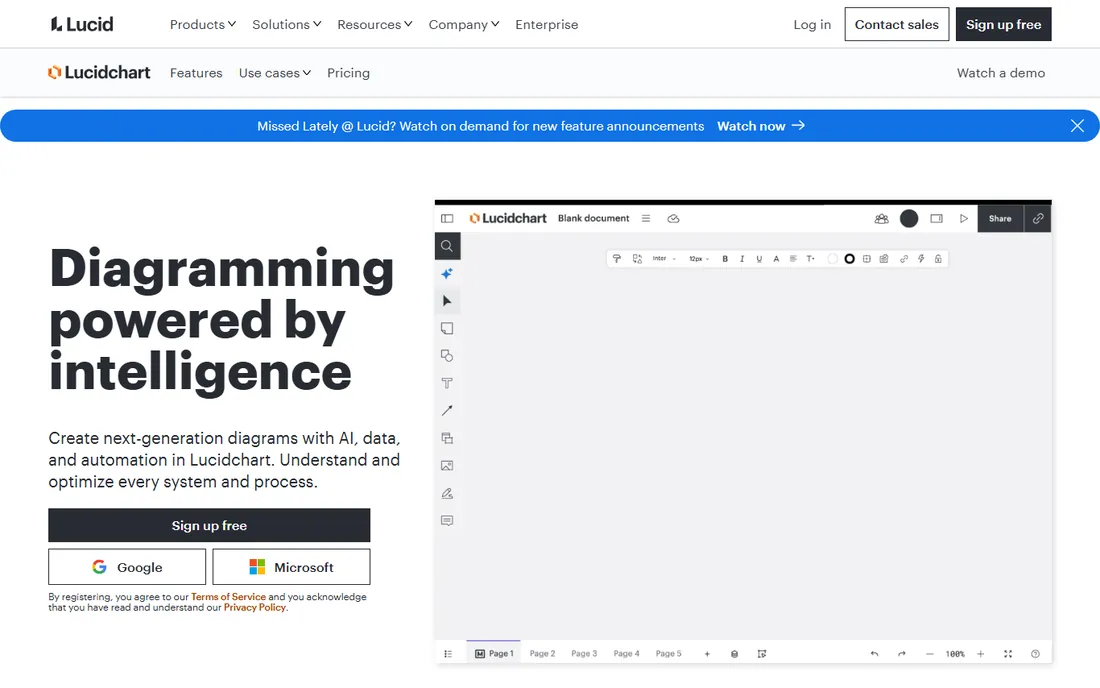Click the dark user avatar circle
The width and height of the screenshot is (1100, 688).
pyautogui.click(x=909, y=219)
